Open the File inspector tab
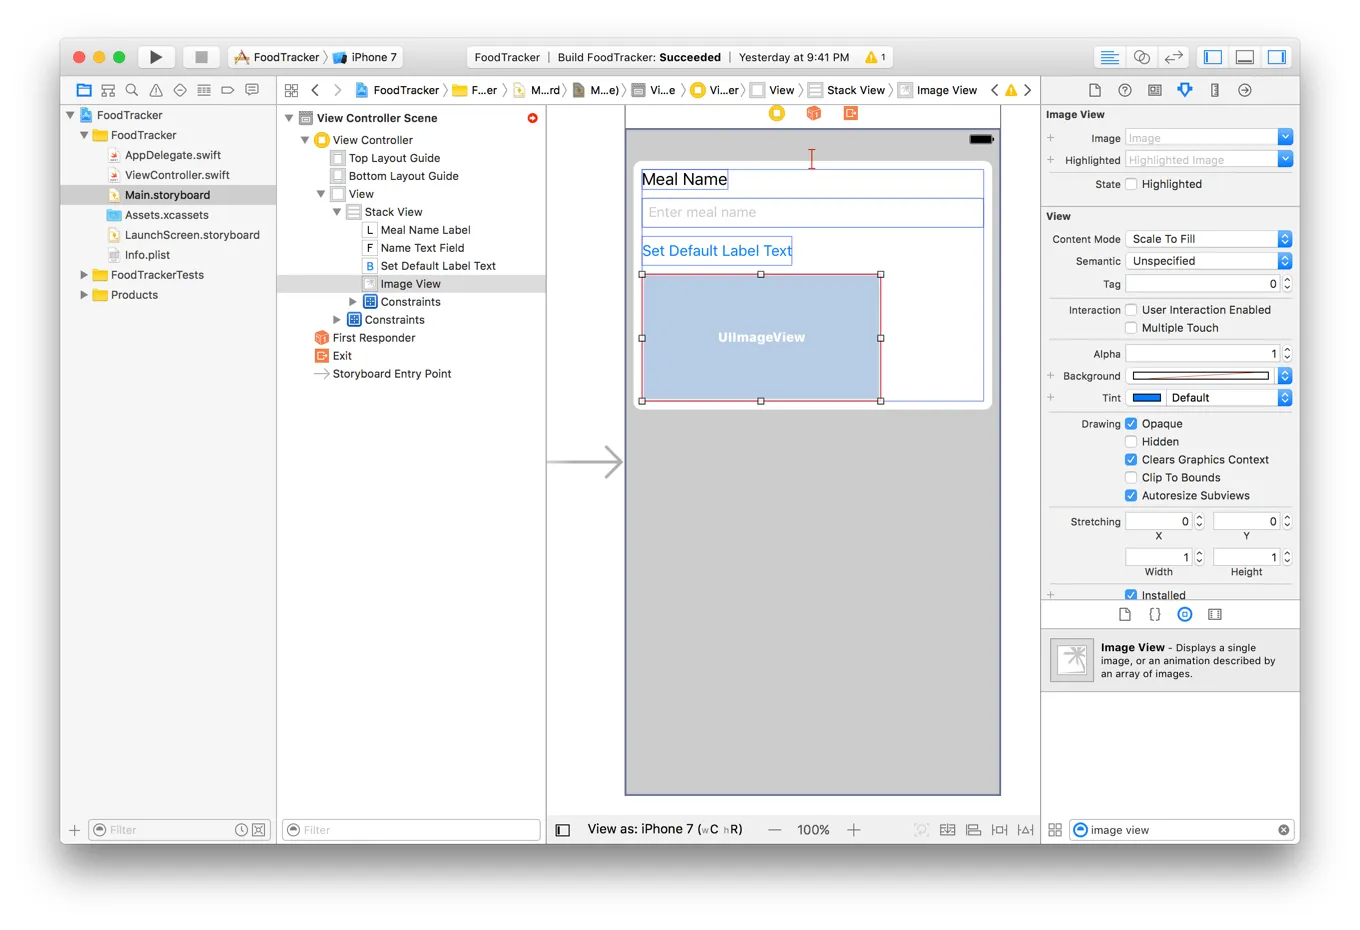Screen dimensions: 1360x930 click(1095, 90)
